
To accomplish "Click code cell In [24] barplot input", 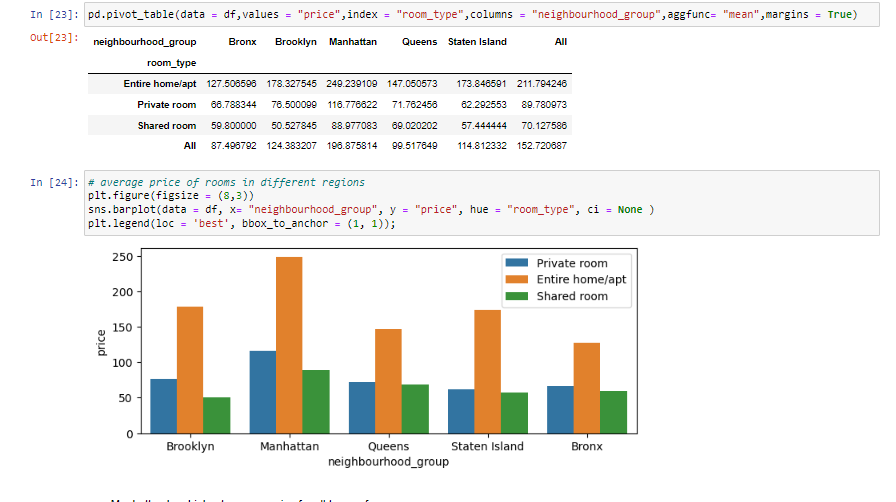I will [482, 203].
